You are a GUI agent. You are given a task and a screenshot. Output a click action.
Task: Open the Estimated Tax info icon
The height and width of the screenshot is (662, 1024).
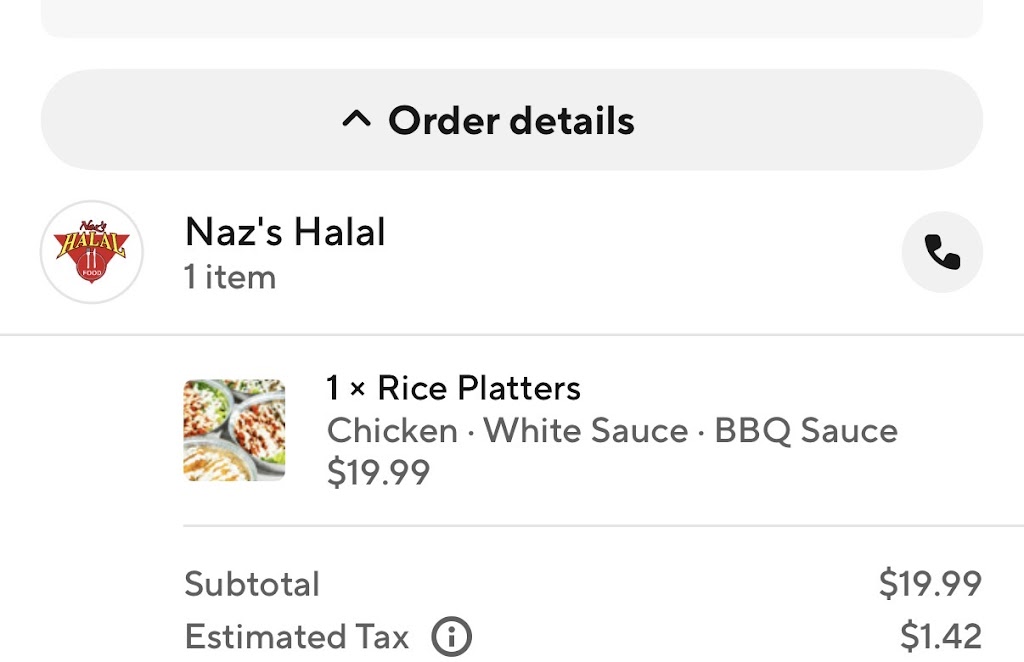(x=451, y=637)
